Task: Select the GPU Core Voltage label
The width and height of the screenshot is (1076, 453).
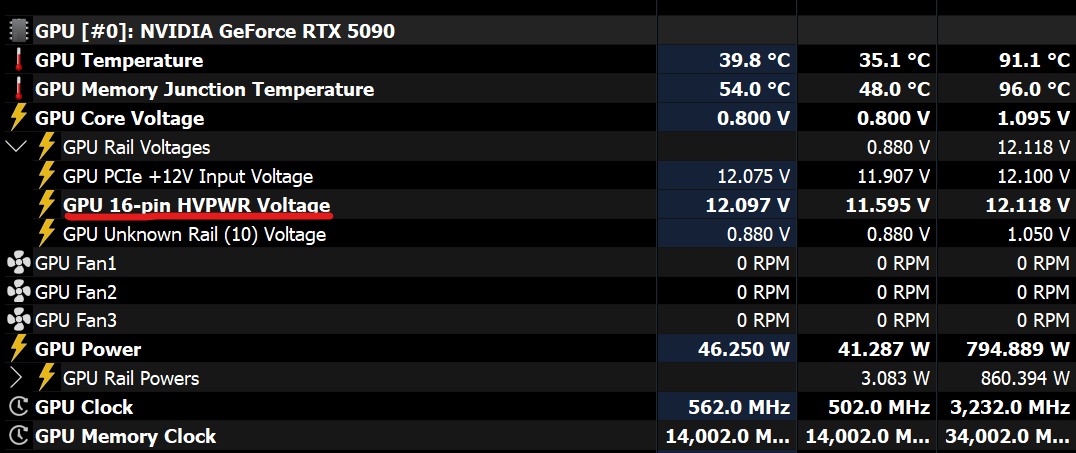Action: point(119,118)
